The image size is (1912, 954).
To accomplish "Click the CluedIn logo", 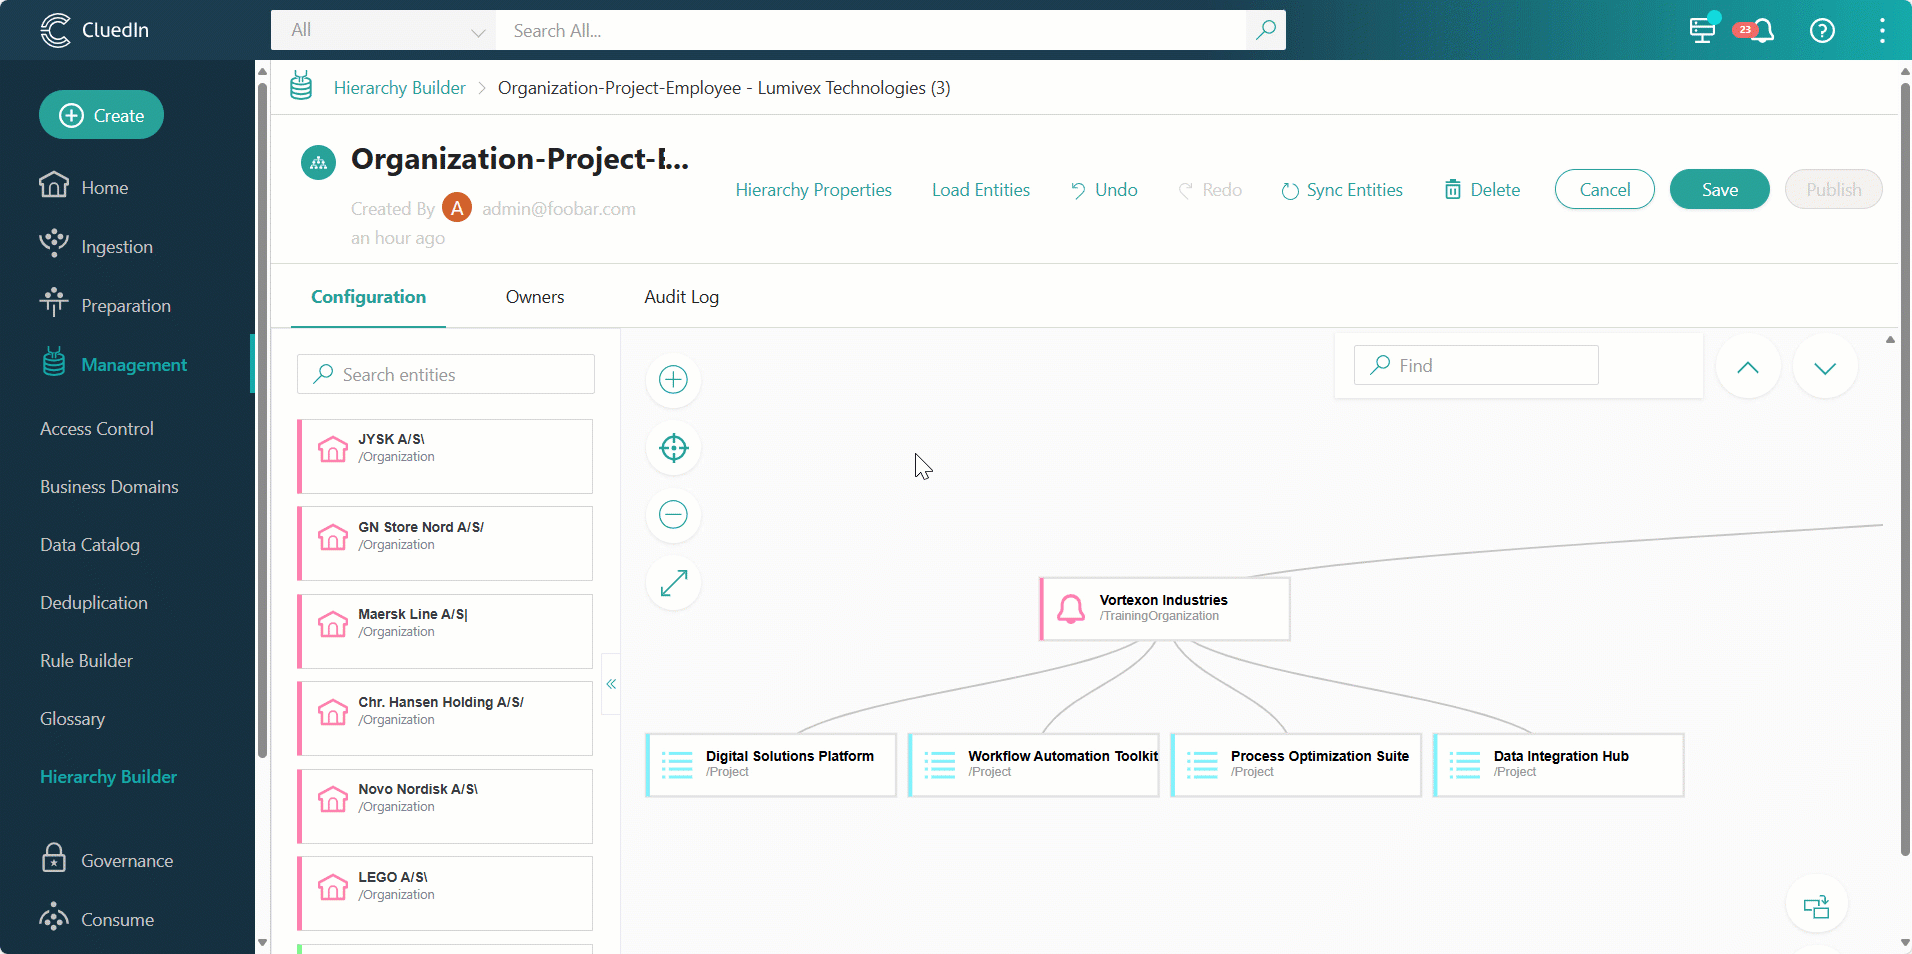I will coord(95,30).
